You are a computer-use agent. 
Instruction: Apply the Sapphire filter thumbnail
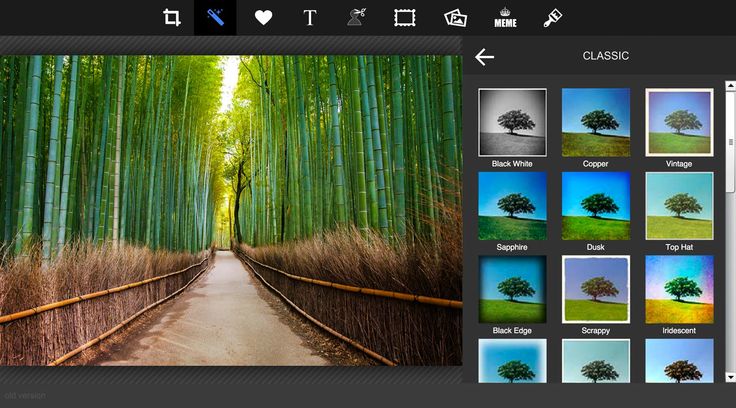pyautogui.click(x=512, y=206)
